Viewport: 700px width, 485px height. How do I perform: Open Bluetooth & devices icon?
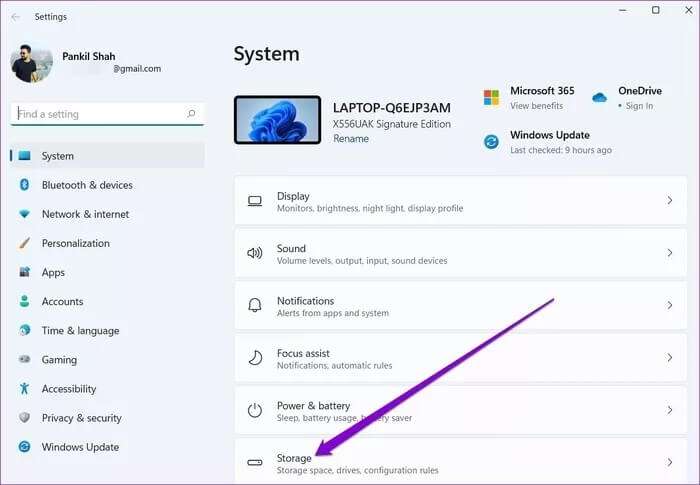coord(25,184)
